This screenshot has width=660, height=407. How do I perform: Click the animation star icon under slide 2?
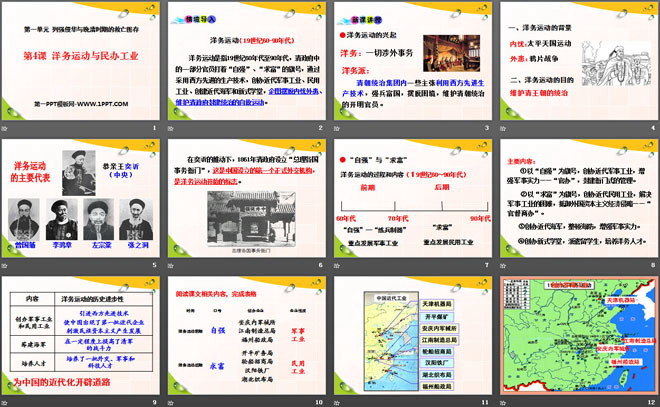(x=171, y=128)
